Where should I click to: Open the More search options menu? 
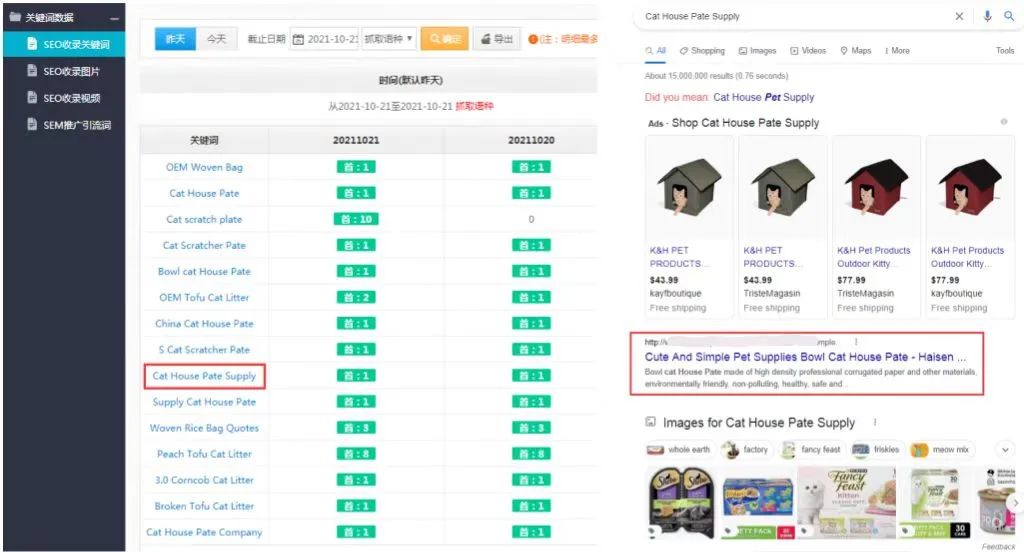[x=897, y=51]
